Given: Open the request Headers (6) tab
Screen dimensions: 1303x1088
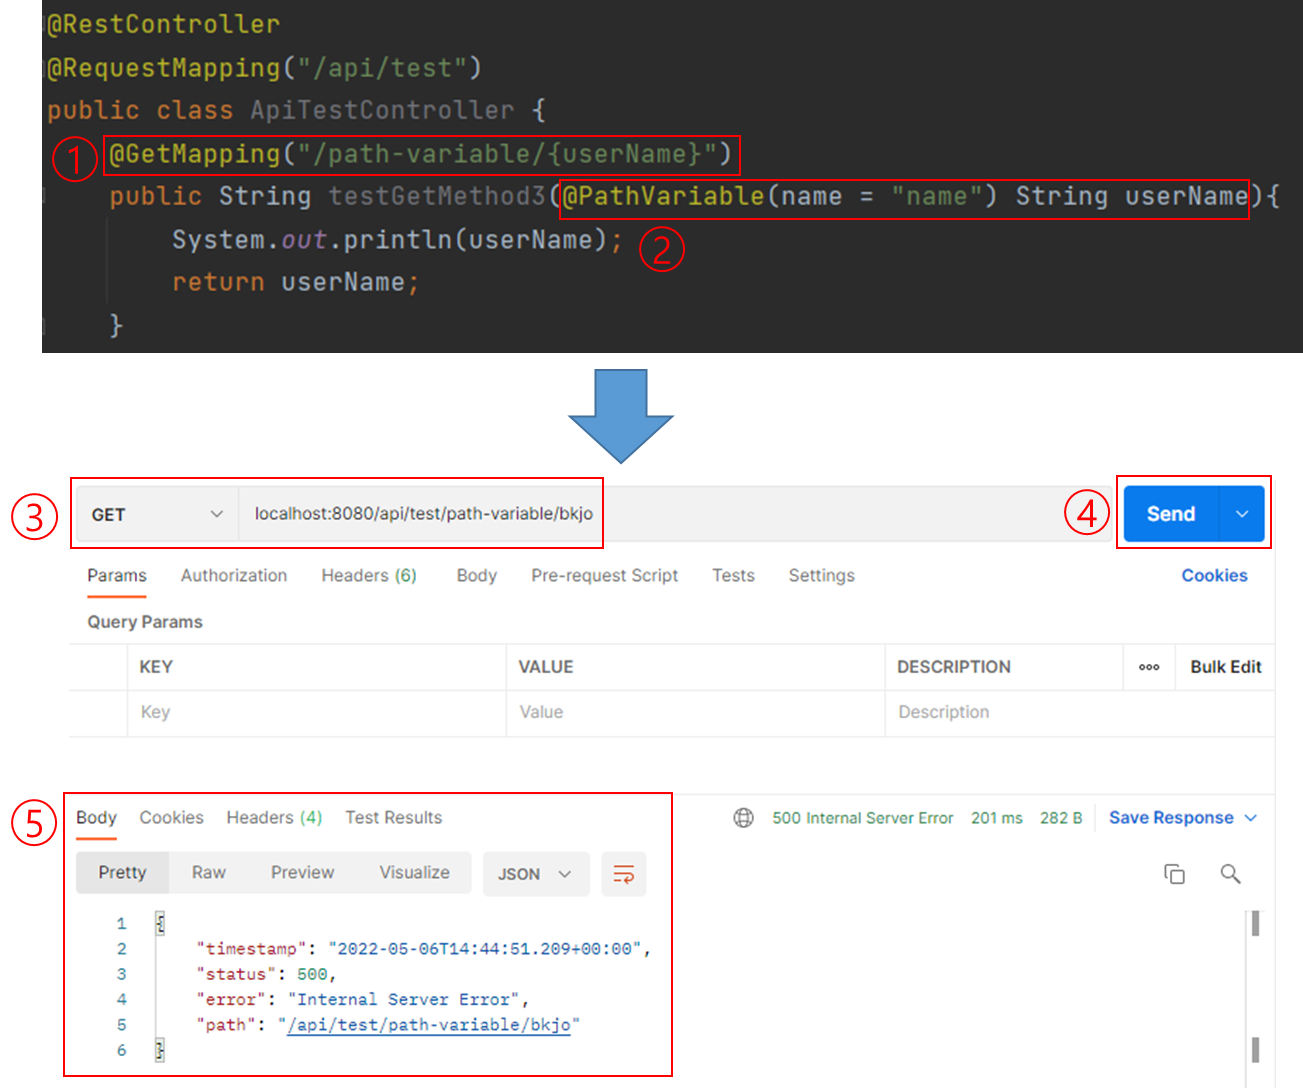Looking at the screenshot, I should (369, 576).
